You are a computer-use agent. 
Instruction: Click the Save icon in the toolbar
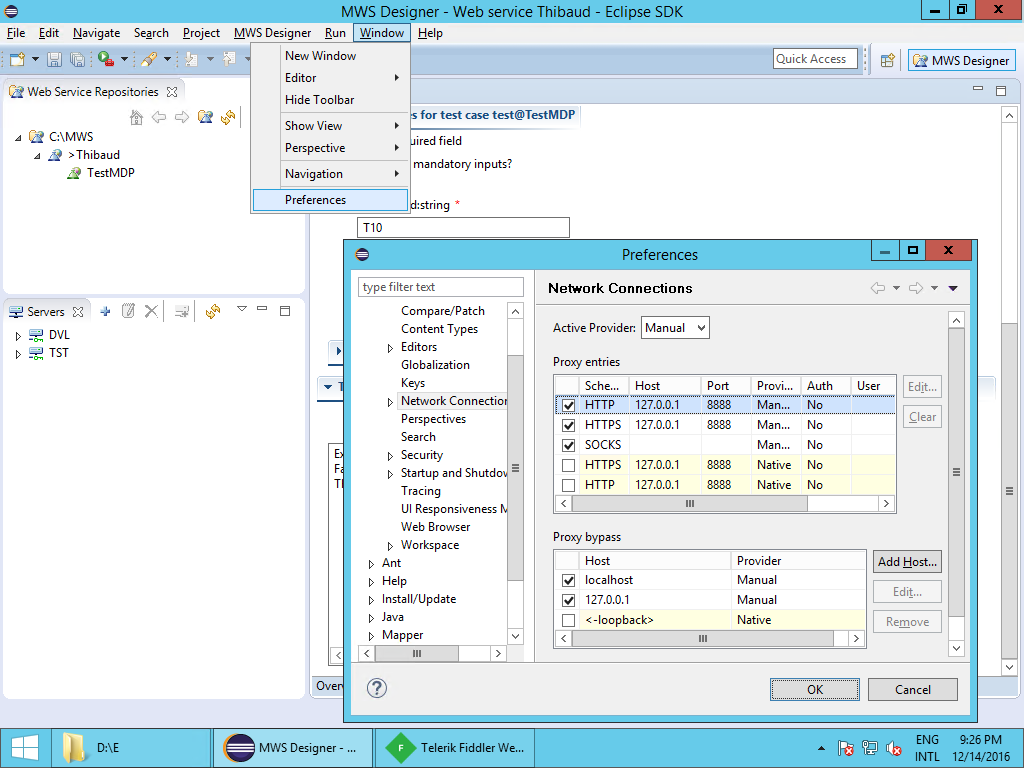point(53,60)
